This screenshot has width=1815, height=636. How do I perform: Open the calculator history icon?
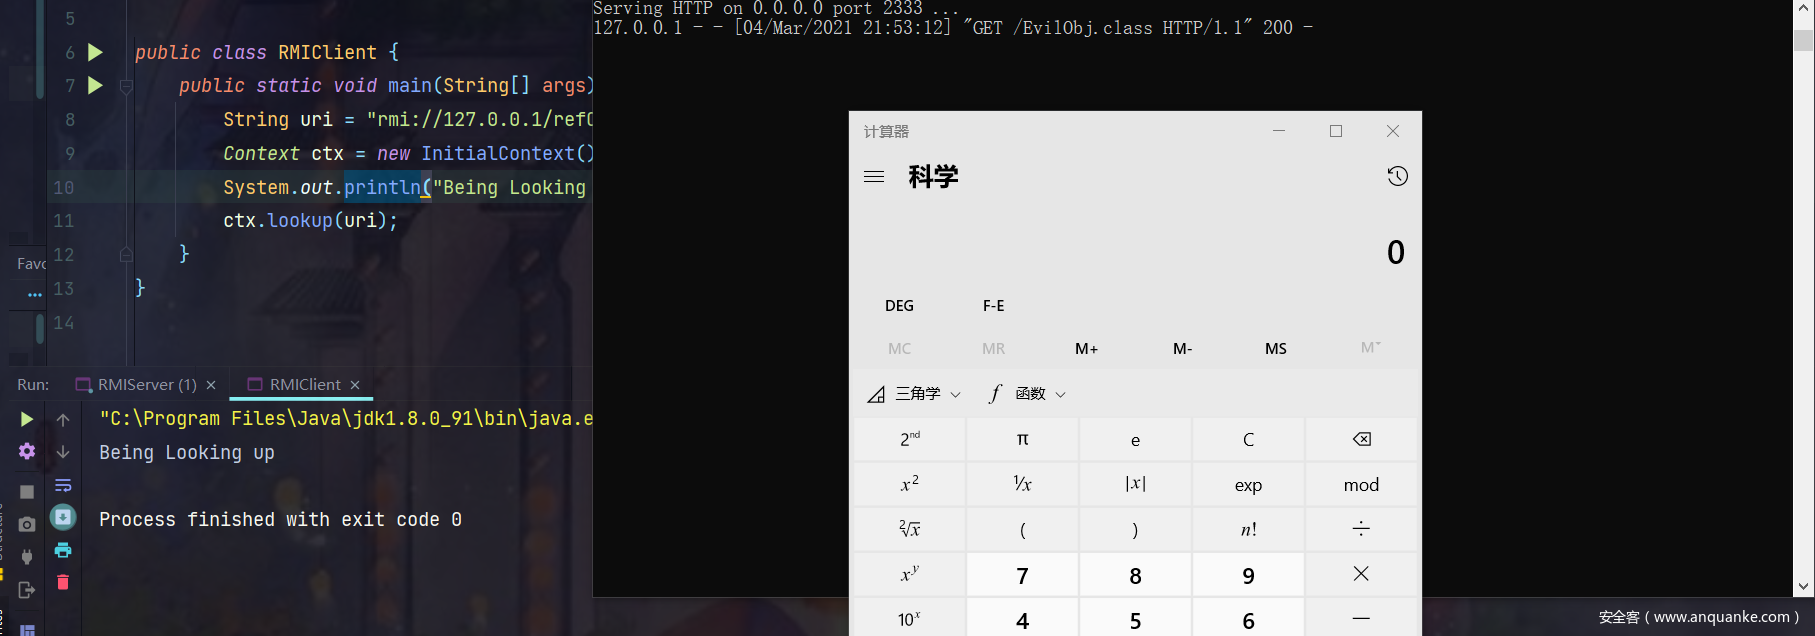(1397, 176)
